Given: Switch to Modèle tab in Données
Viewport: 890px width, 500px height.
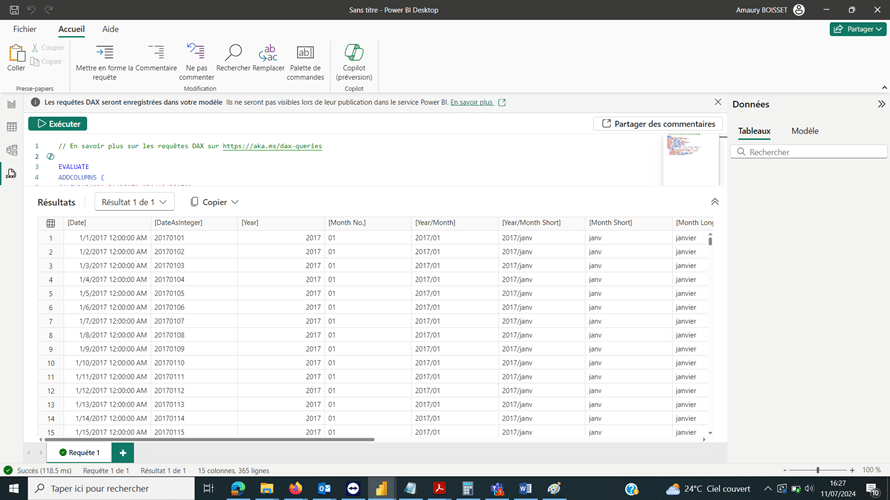Looking at the screenshot, I should click(804, 131).
